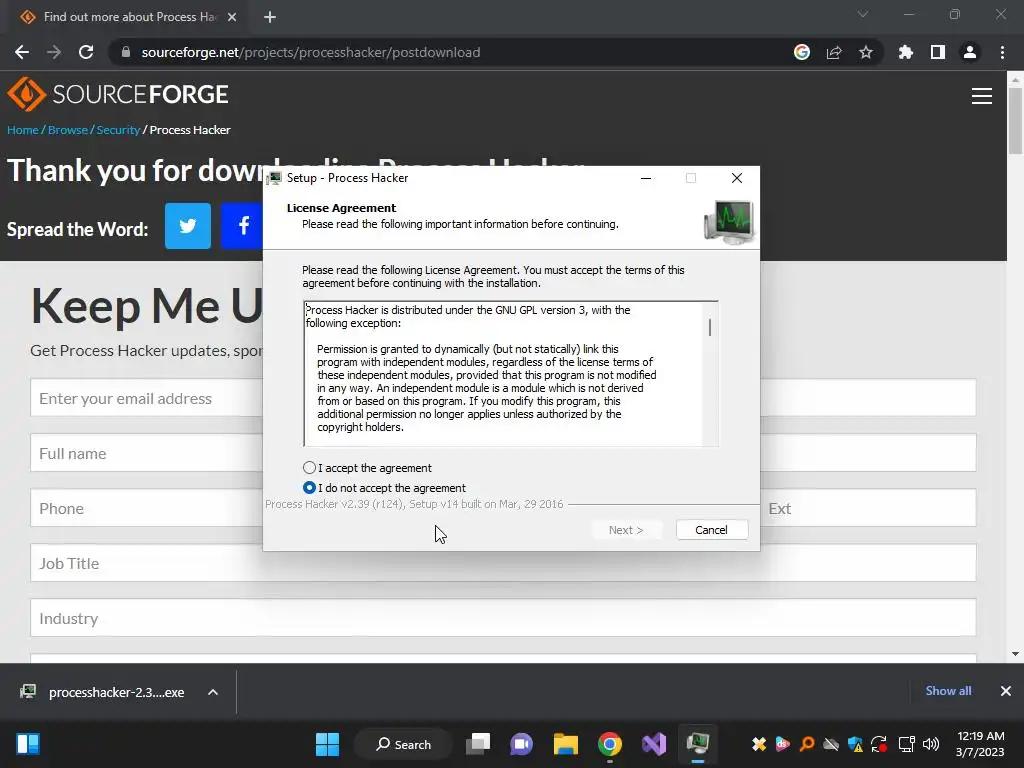The height and width of the screenshot is (768, 1024).
Task: View site security lock icon
Action: pyautogui.click(x=126, y=52)
